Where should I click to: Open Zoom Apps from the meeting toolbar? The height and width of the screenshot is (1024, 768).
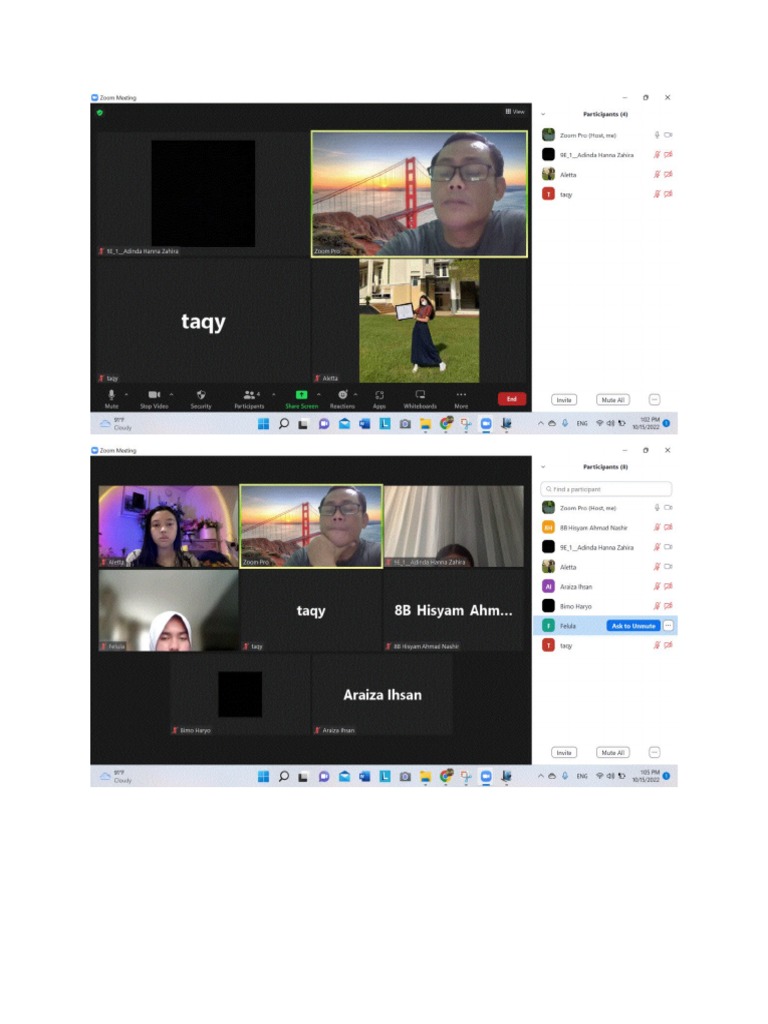pos(379,399)
